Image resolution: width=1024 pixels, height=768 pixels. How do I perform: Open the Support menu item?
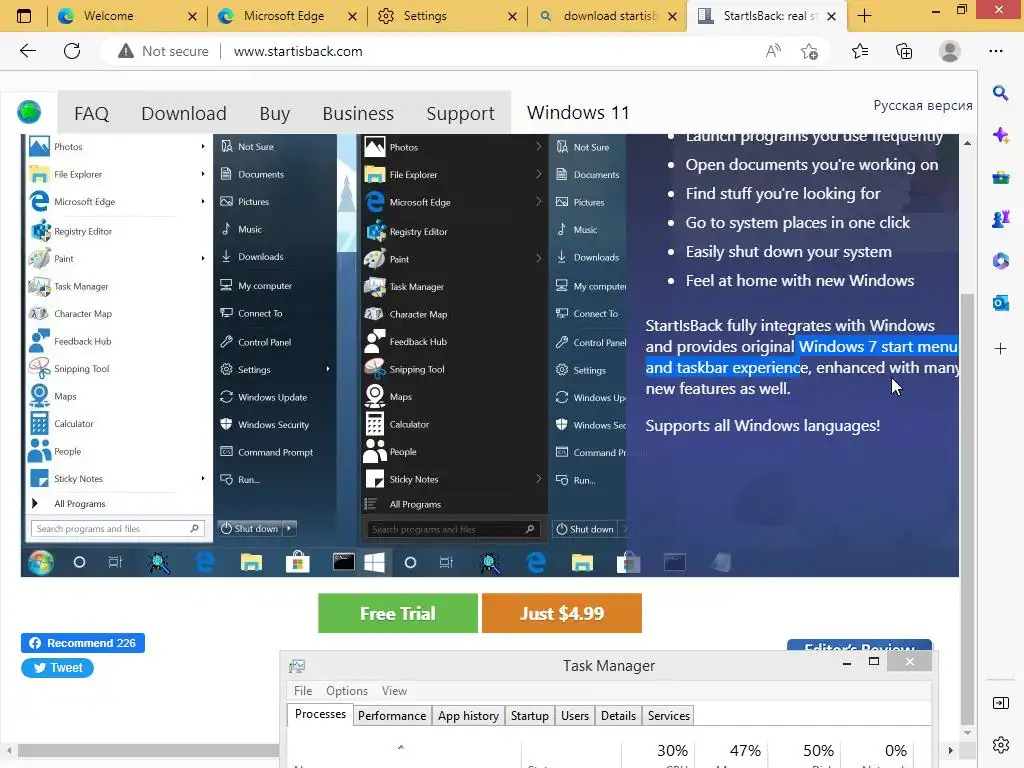(x=460, y=114)
